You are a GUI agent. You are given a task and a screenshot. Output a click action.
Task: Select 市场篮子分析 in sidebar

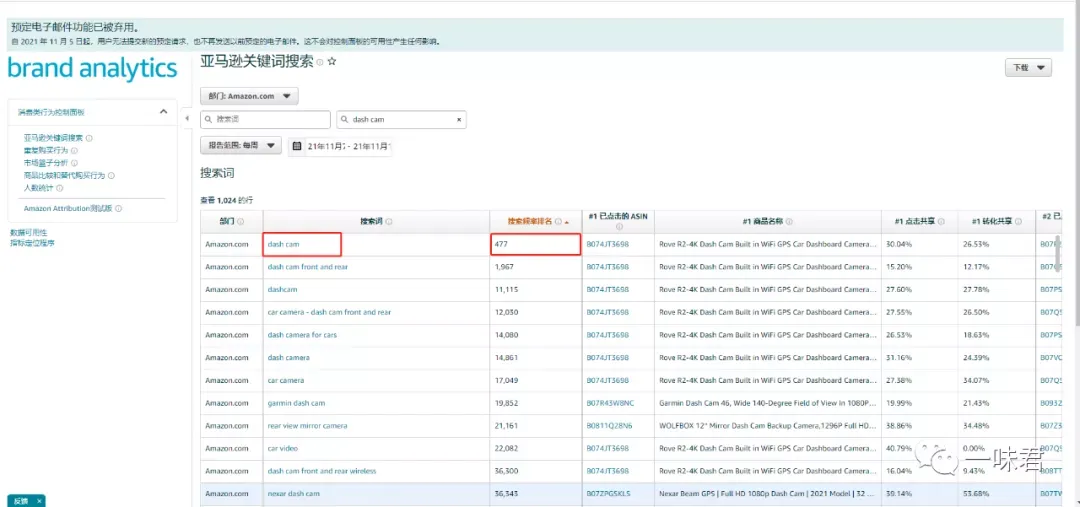46,163
